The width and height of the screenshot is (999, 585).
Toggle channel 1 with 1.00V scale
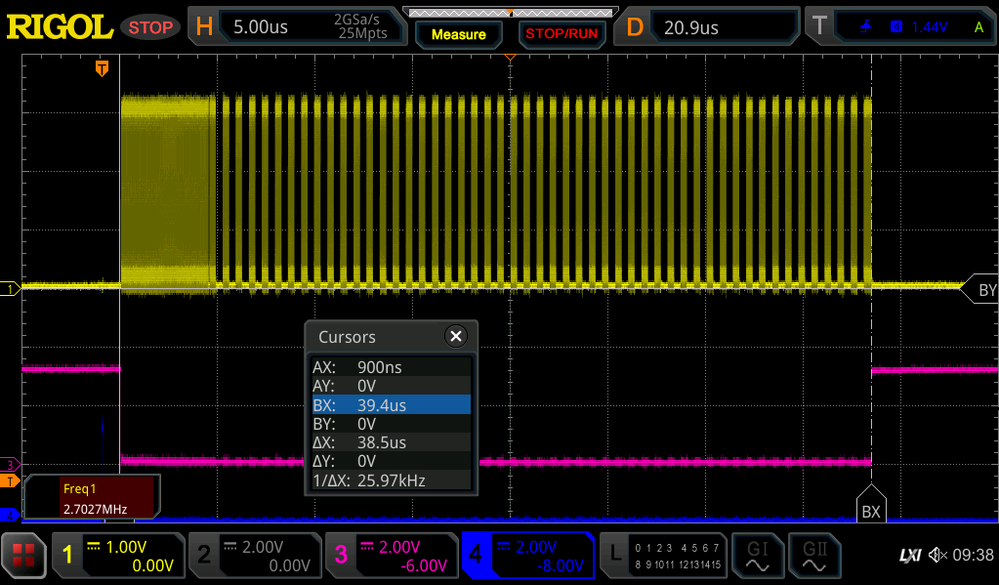(118, 556)
